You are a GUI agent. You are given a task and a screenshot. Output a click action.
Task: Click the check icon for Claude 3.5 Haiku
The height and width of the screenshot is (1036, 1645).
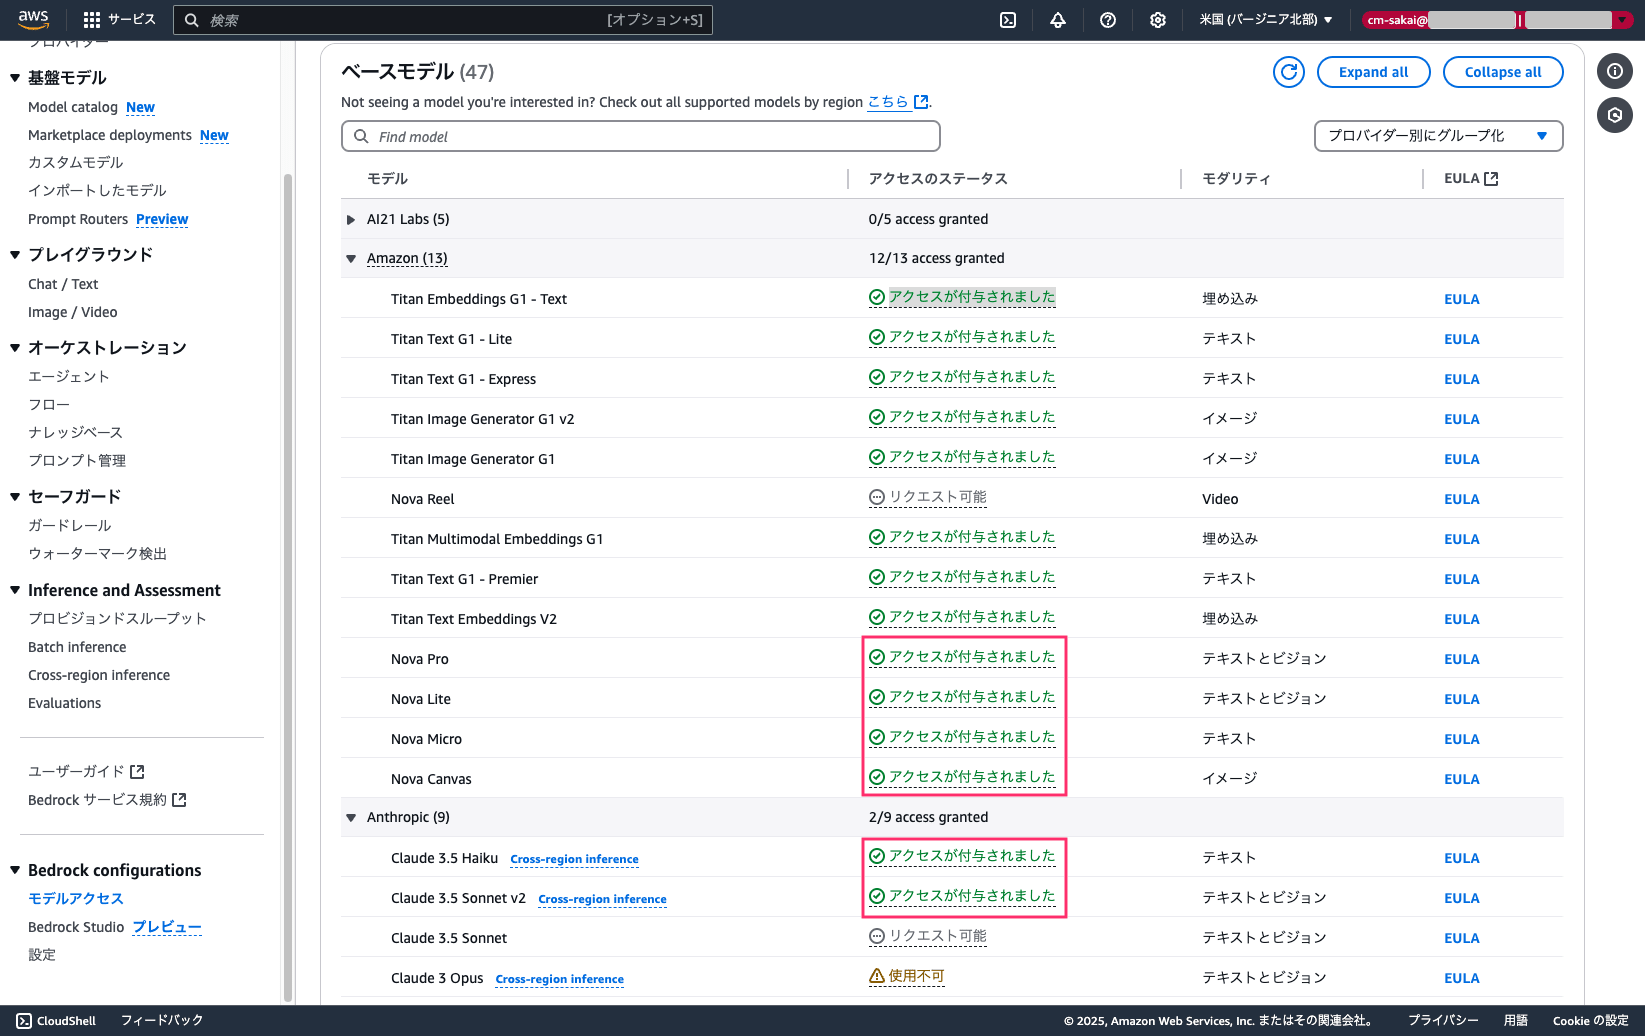pyautogui.click(x=877, y=857)
